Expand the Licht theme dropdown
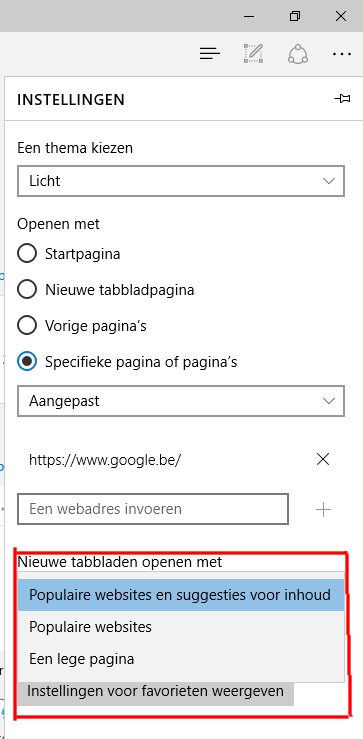This screenshot has width=363, height=739. 181,181
